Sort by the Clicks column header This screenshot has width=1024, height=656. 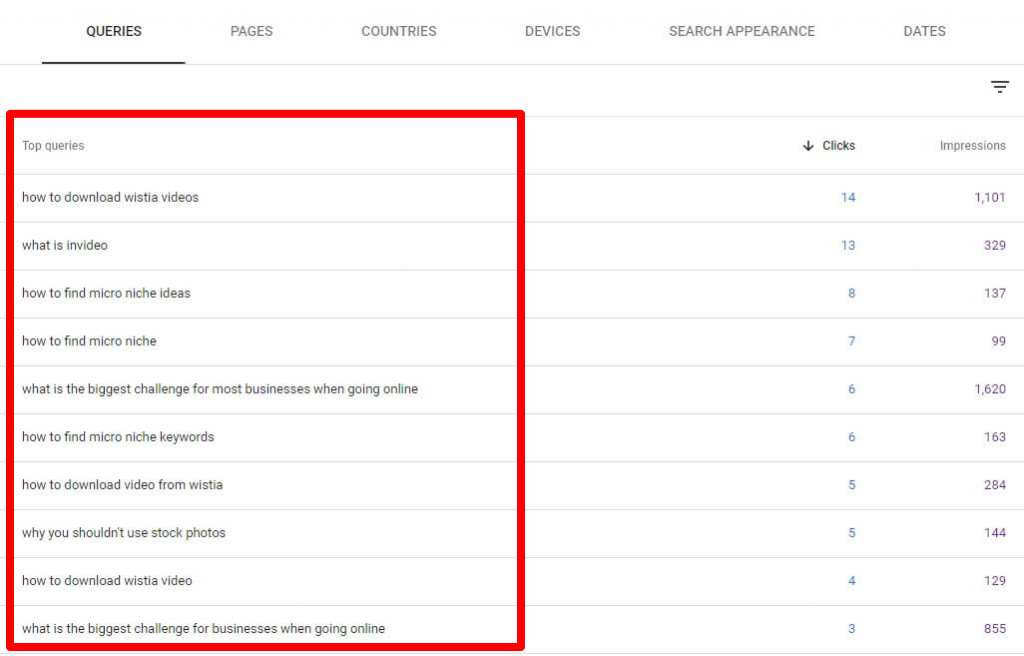coord(839,146)
